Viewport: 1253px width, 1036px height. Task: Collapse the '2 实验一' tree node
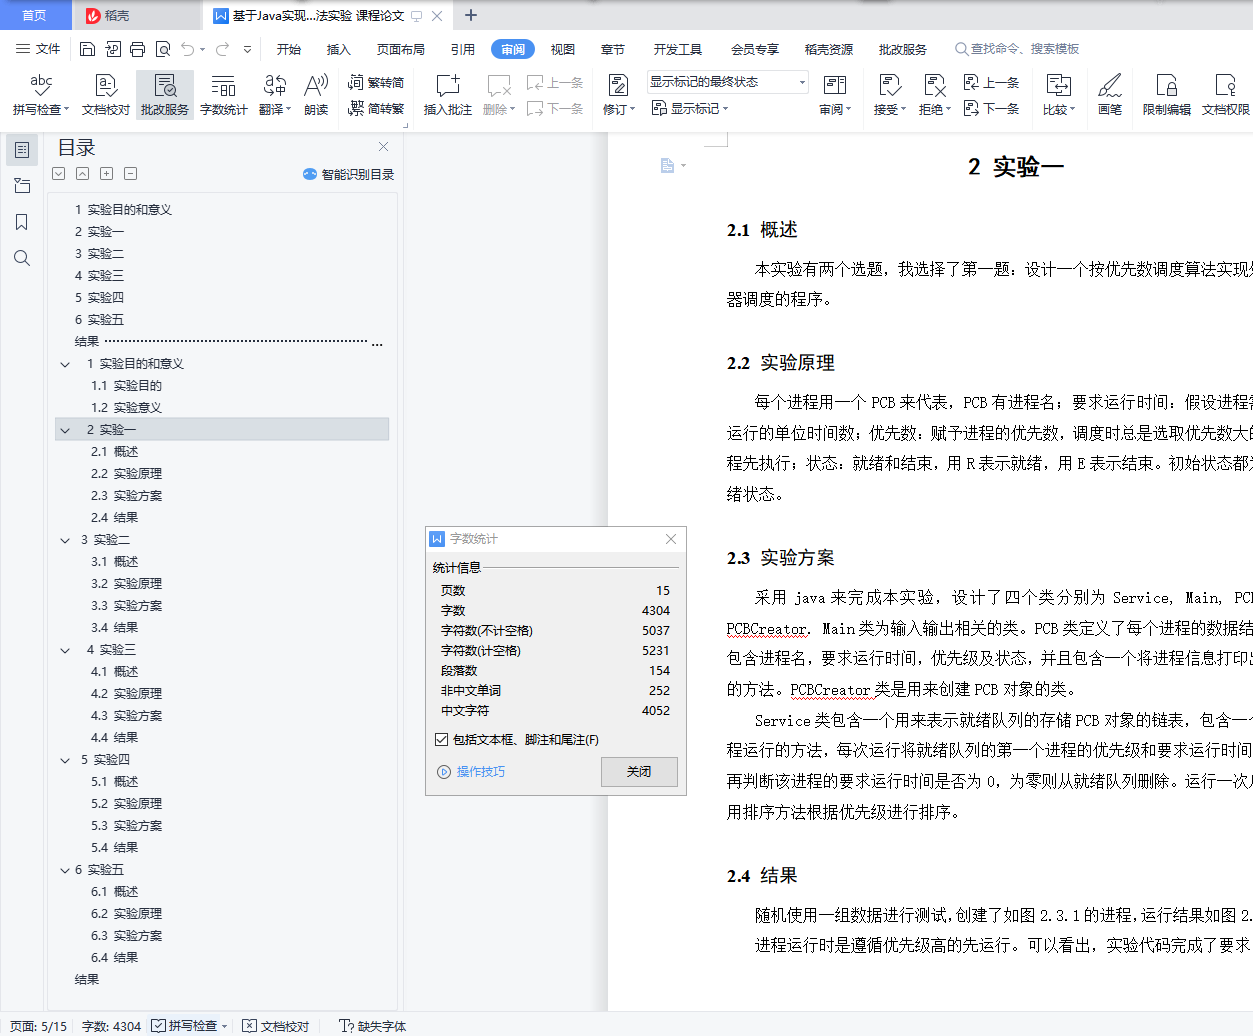(x=65, y=430)
